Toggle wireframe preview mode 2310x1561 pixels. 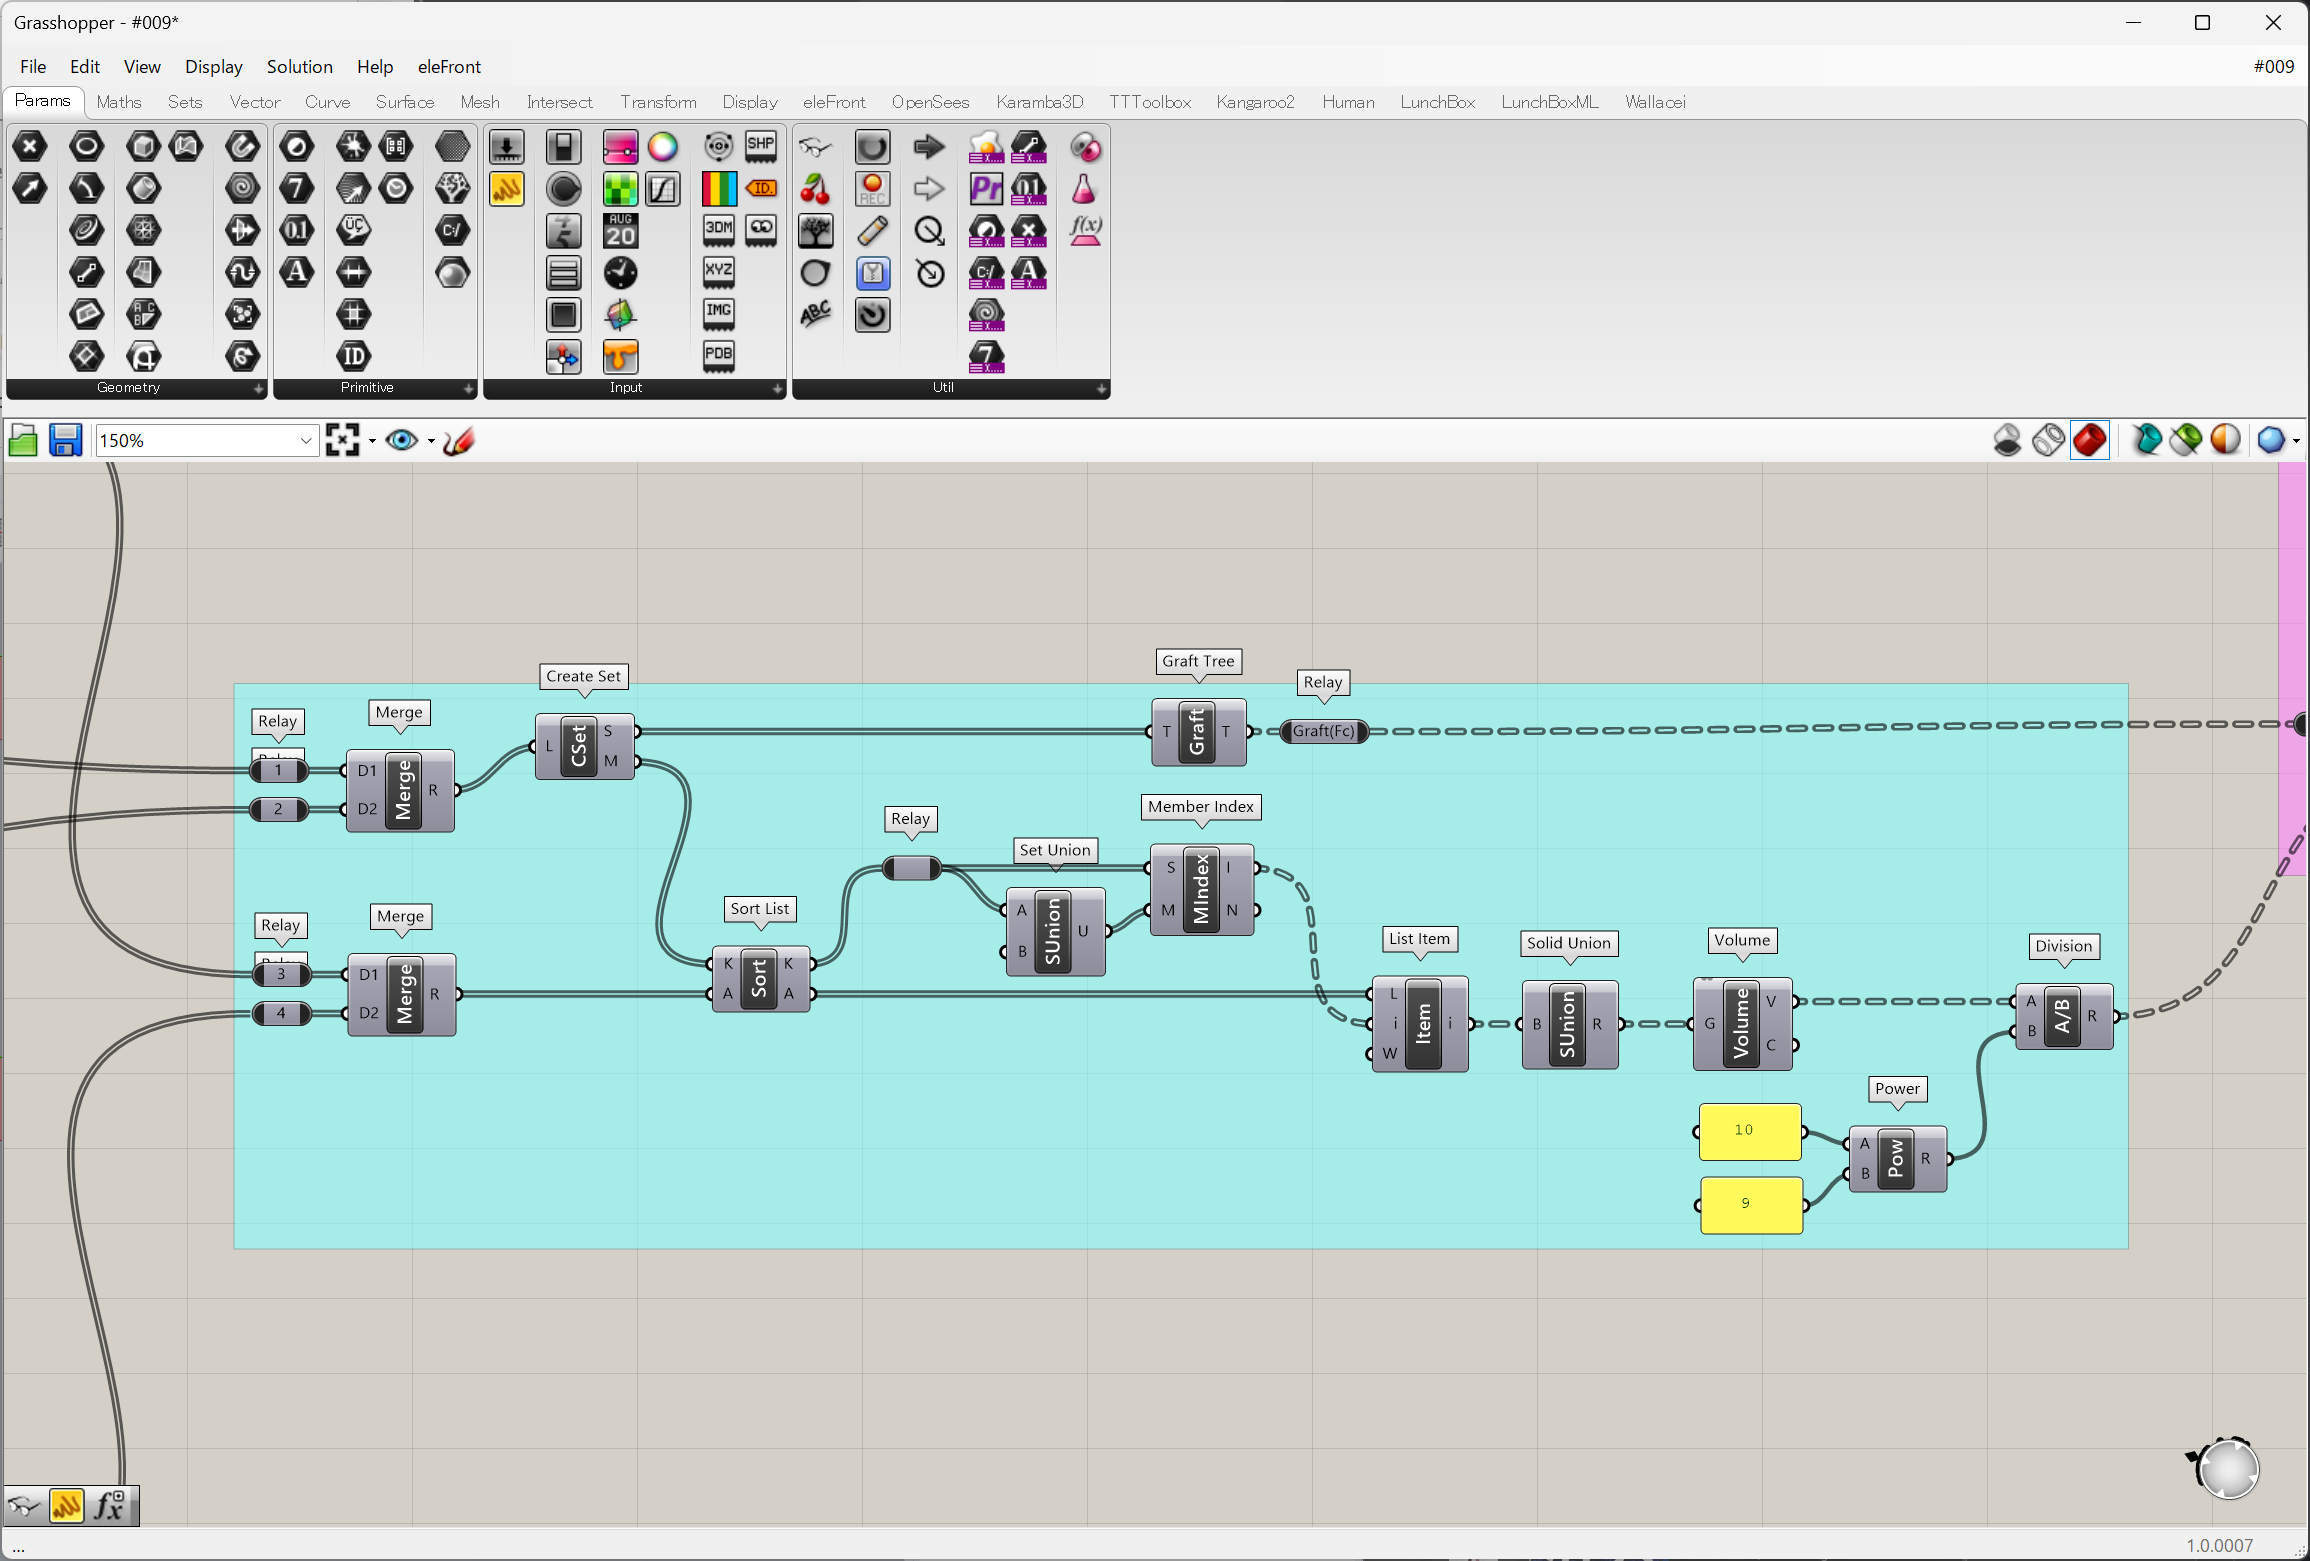[2048, 440]
